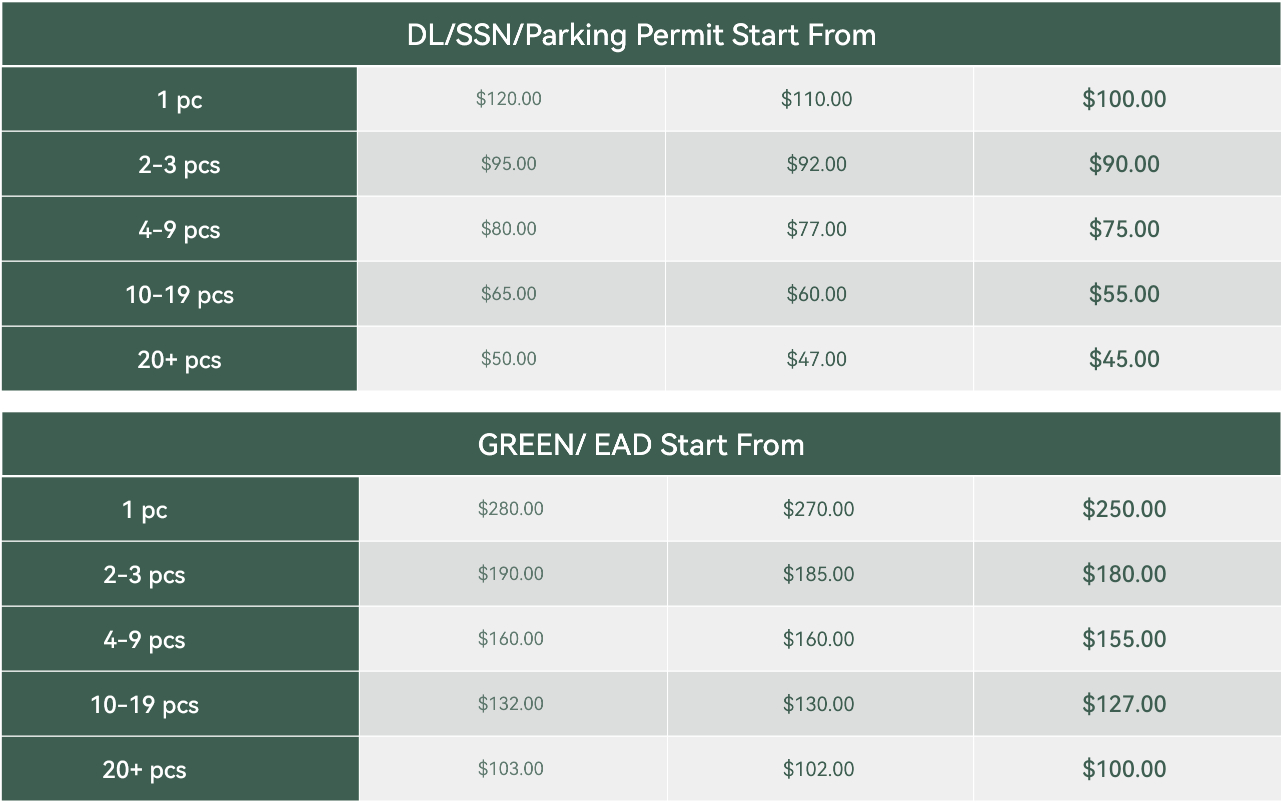Click the $103.00 price cell
Image resolution: width=1283 pixels, height=802 pixels.
pos(511,769)
